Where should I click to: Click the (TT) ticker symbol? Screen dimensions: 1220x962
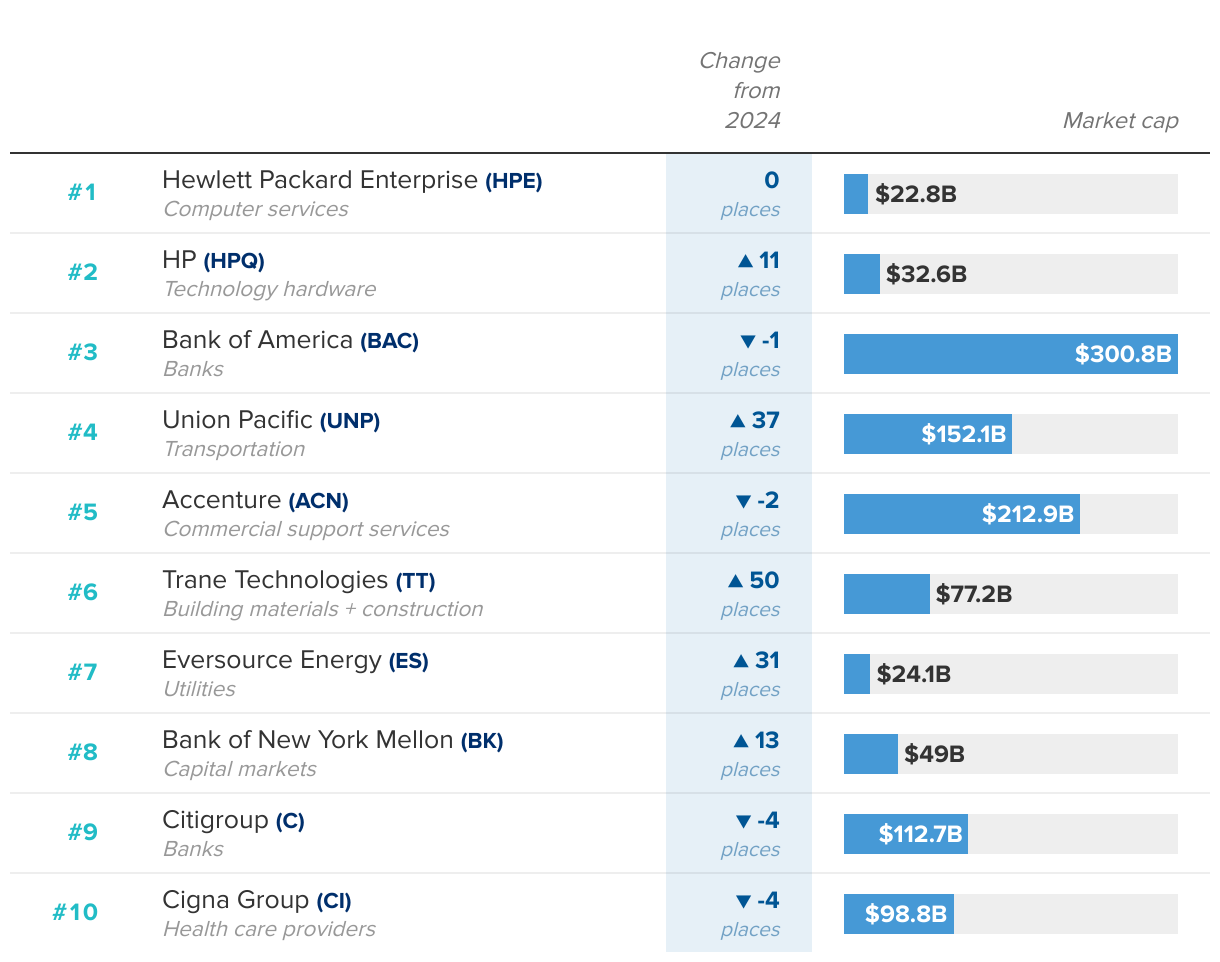coord(416,581)
